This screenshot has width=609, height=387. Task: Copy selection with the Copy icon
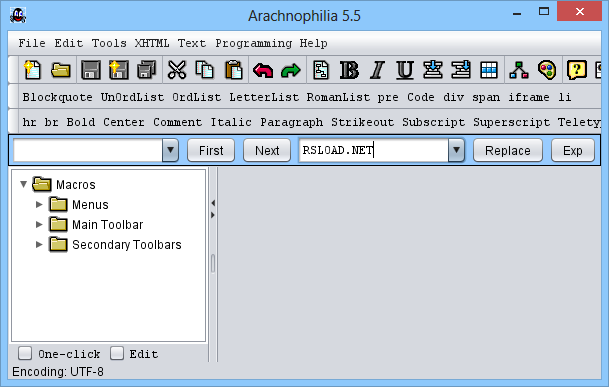(x=205, y=70)
